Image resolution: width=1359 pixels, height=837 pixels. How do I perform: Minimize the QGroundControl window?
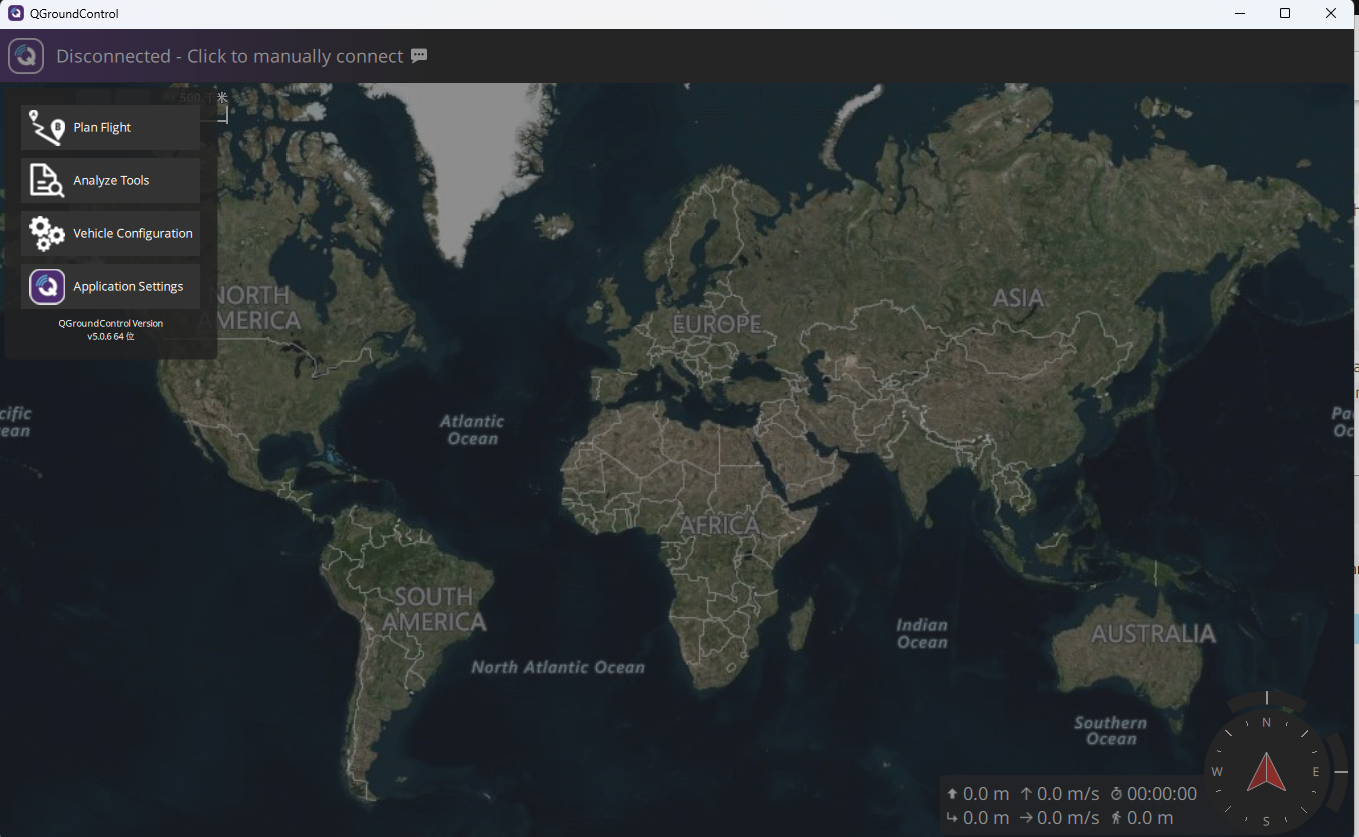pyautogui.click(x=1240, y=14)
